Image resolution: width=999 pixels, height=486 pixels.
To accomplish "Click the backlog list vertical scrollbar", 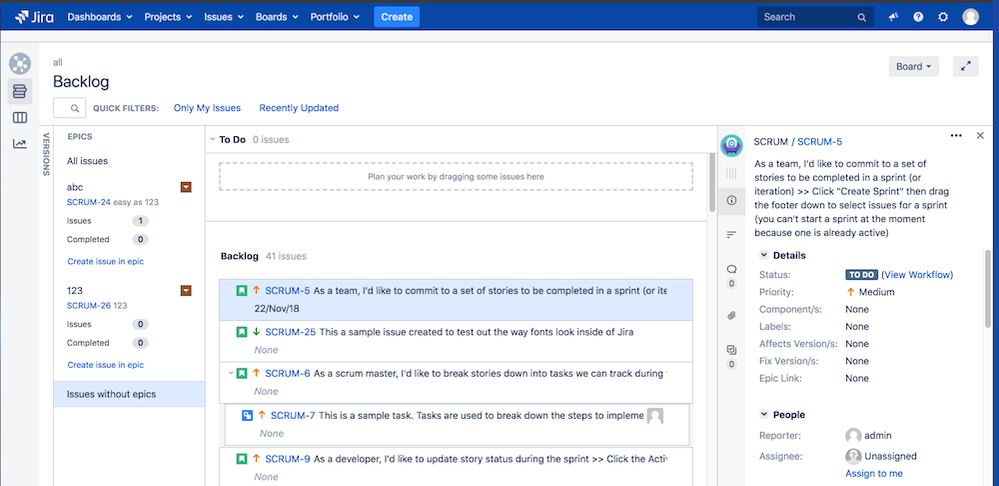I will click(x=712, y=182).
